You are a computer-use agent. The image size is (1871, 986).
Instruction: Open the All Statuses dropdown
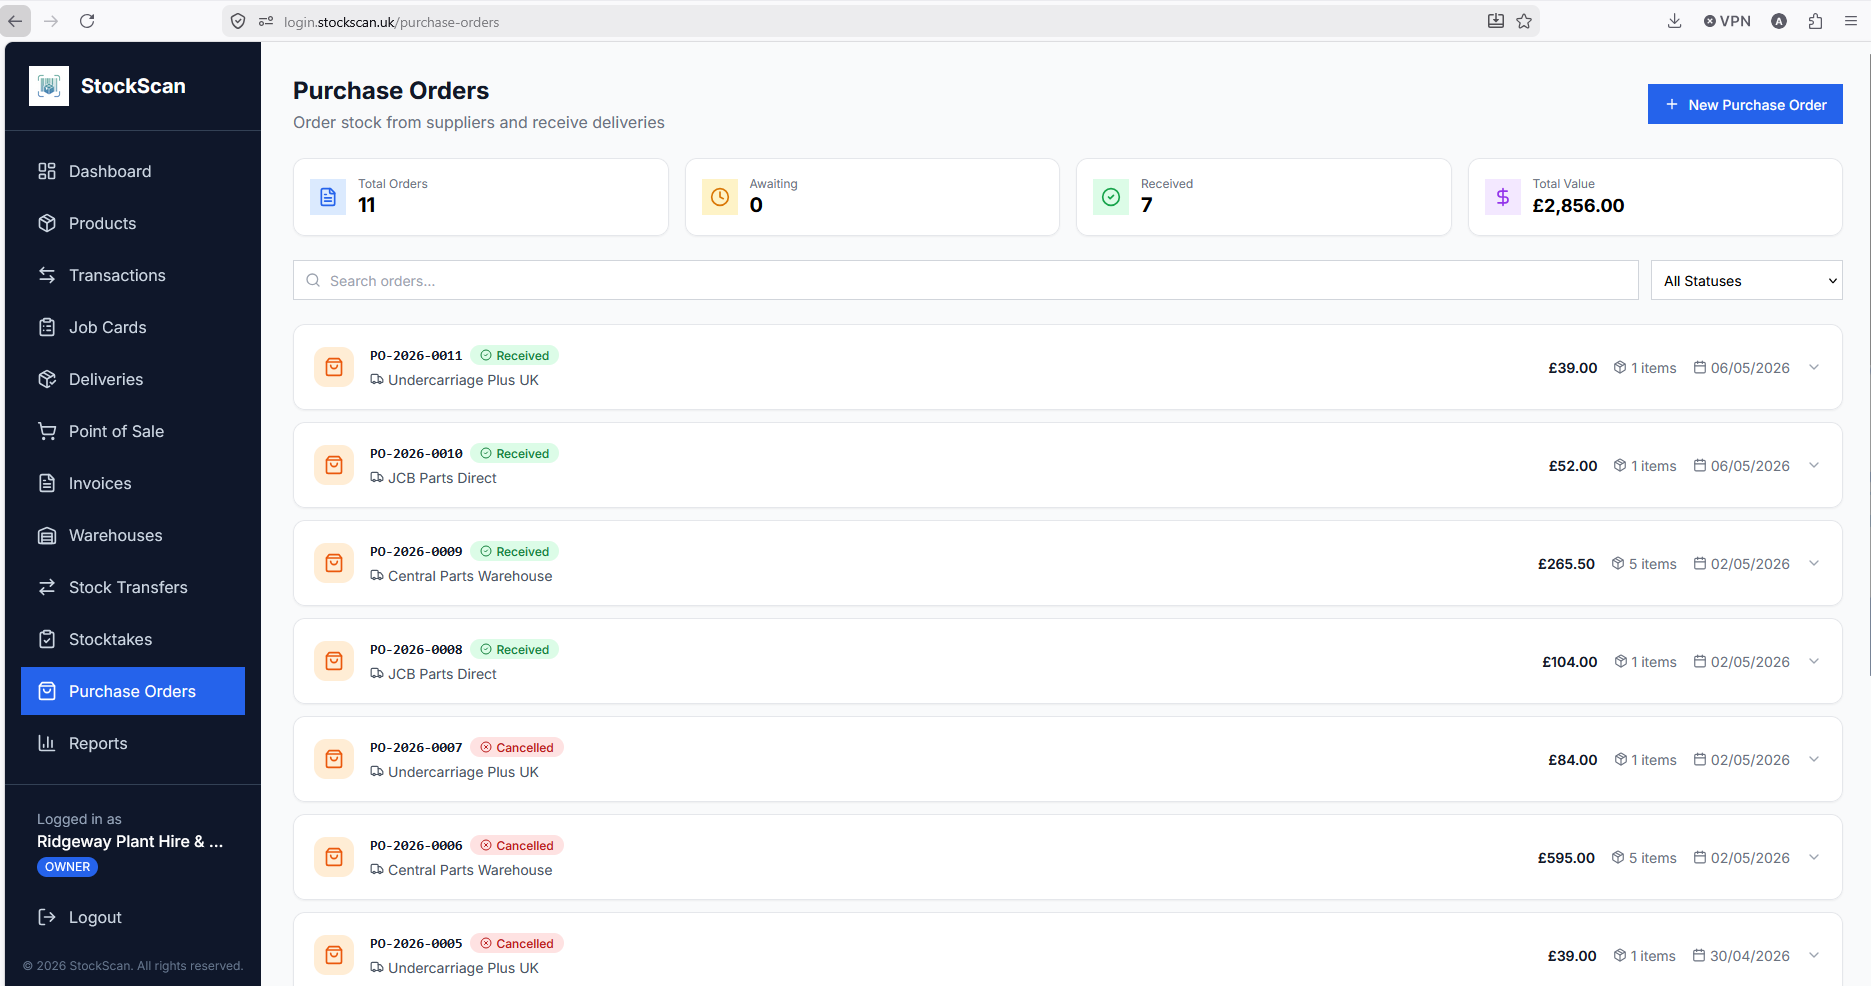(1747, 280)
